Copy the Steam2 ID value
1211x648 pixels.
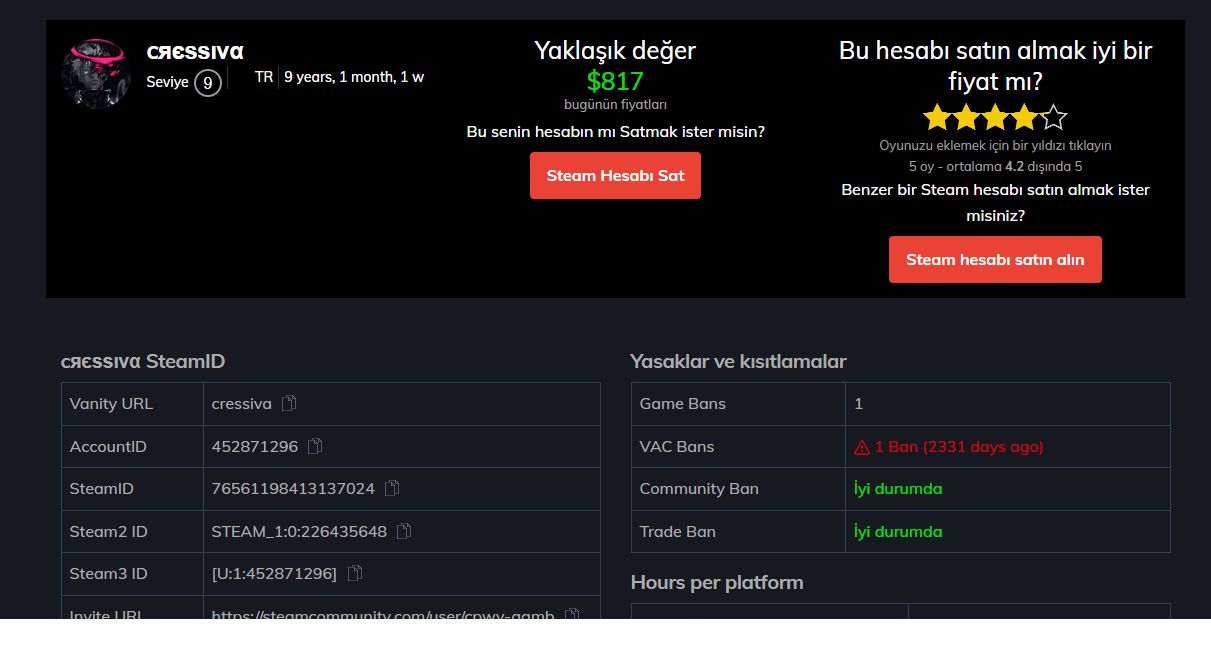point(404,531)
